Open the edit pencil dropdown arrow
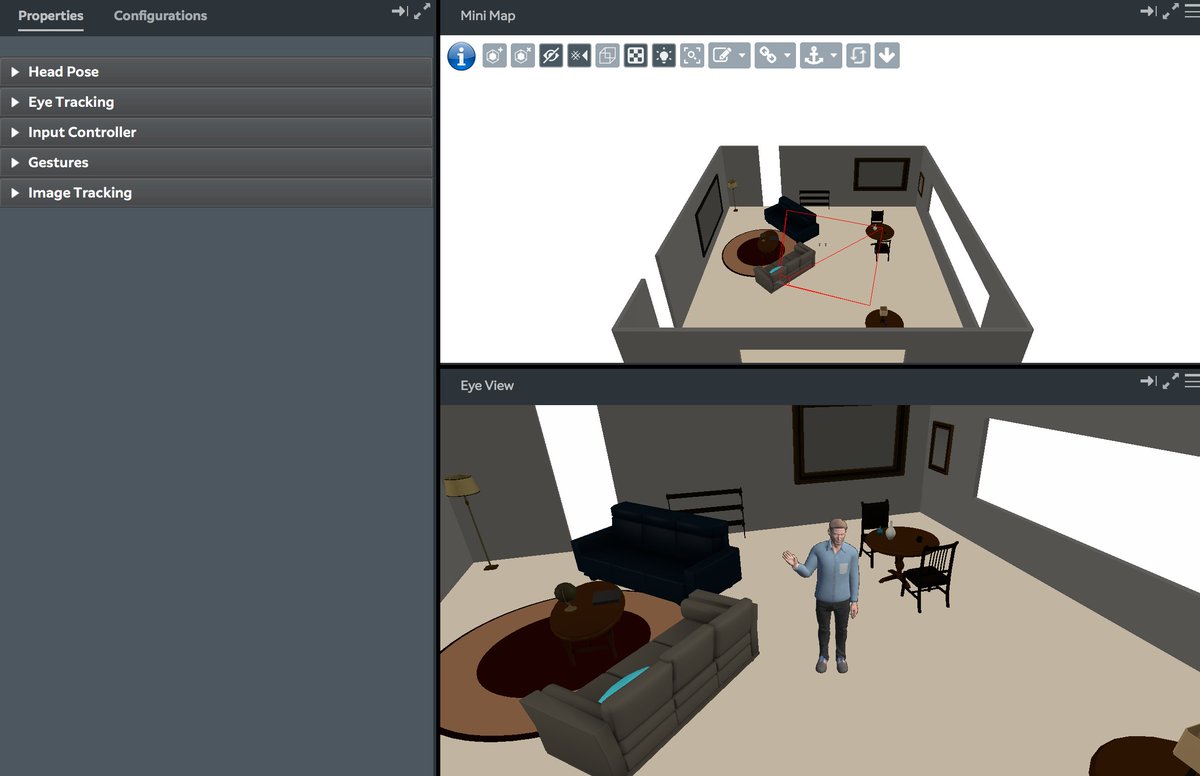This screenshot has height=776, width=1200. [x=743, y=56]
